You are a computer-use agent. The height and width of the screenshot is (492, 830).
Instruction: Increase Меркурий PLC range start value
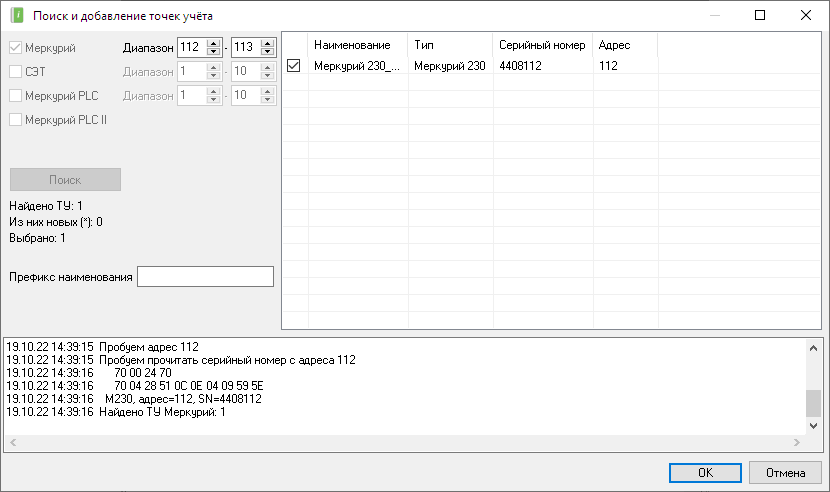point(213,91)
